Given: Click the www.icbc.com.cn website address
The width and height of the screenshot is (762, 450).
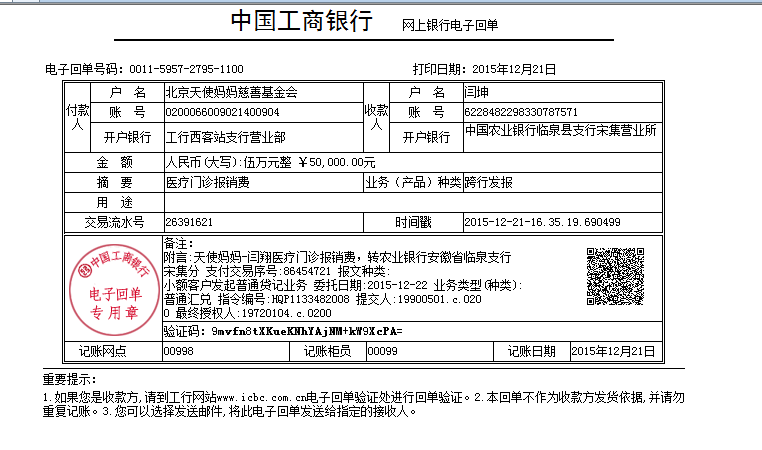Looking at the screenshot, I should 261,398.
